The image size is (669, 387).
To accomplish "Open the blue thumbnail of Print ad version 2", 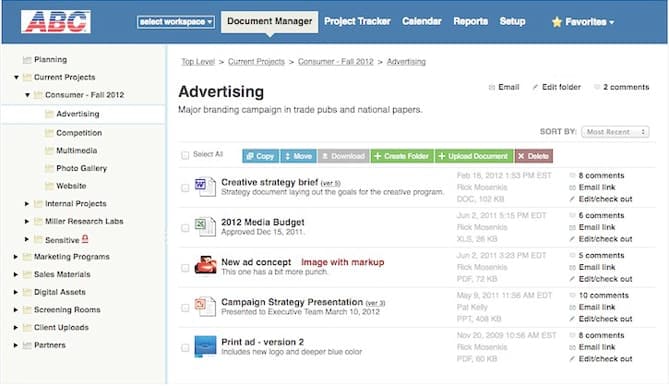I will pyautogui.click(x=205, y=346).
